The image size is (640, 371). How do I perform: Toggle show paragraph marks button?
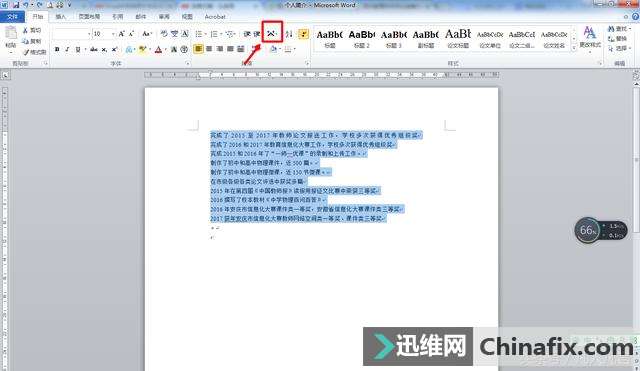pyautogui.click(x=303, y=34)
